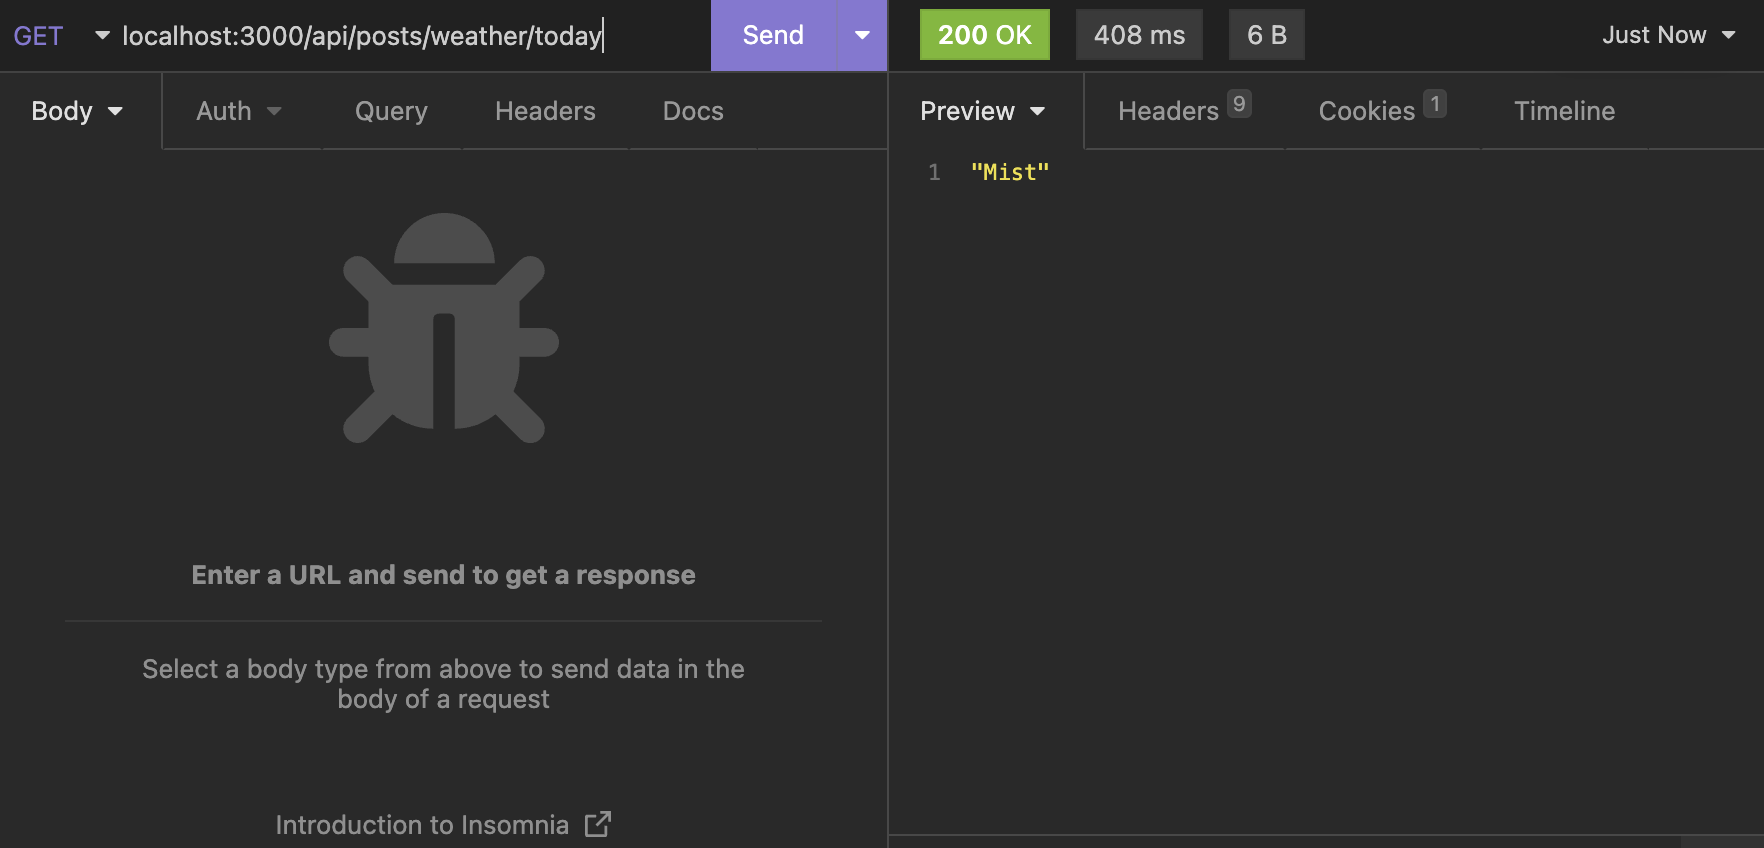Click line number 1 in response gutter
1764x848 pixels.
(x=934, y=172)
